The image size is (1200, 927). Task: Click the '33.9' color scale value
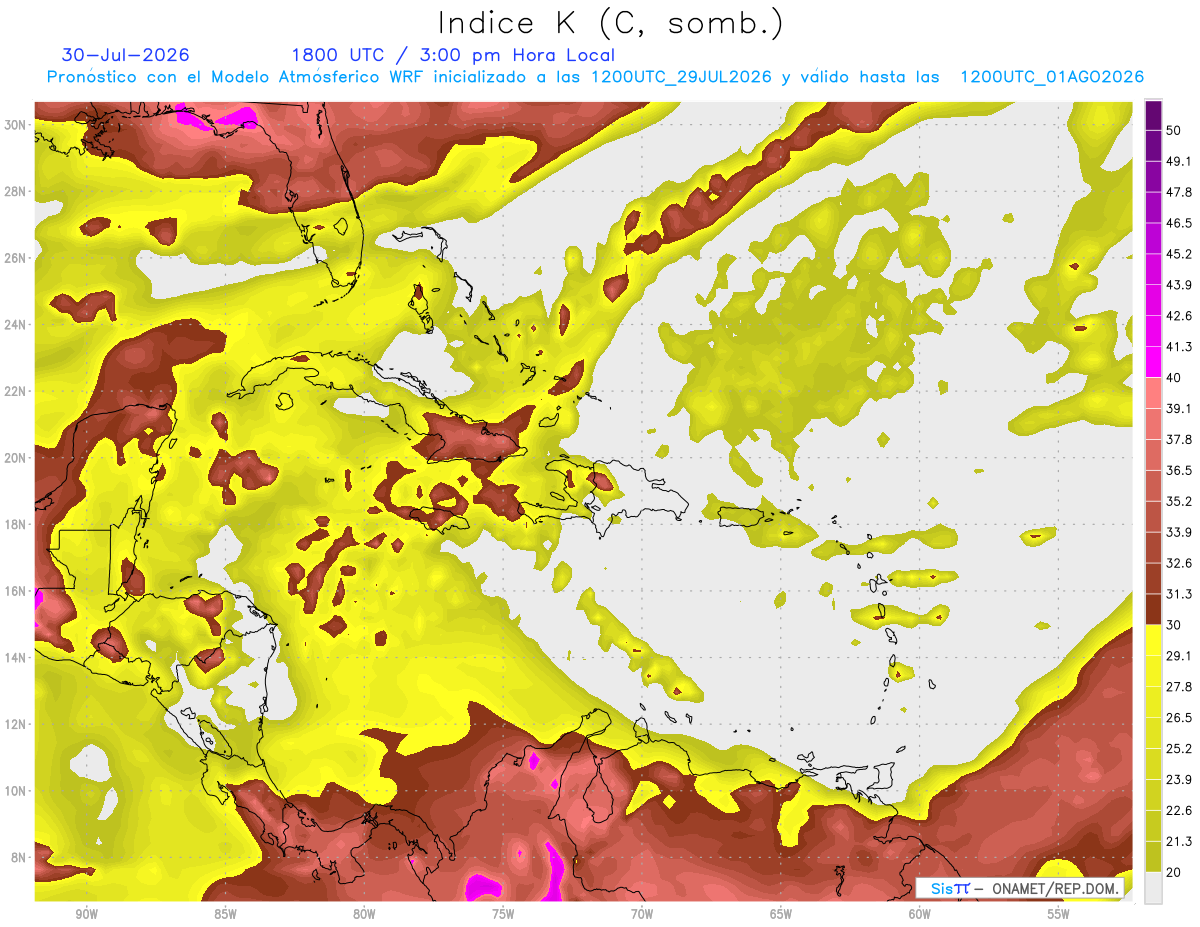(1179, 532)
